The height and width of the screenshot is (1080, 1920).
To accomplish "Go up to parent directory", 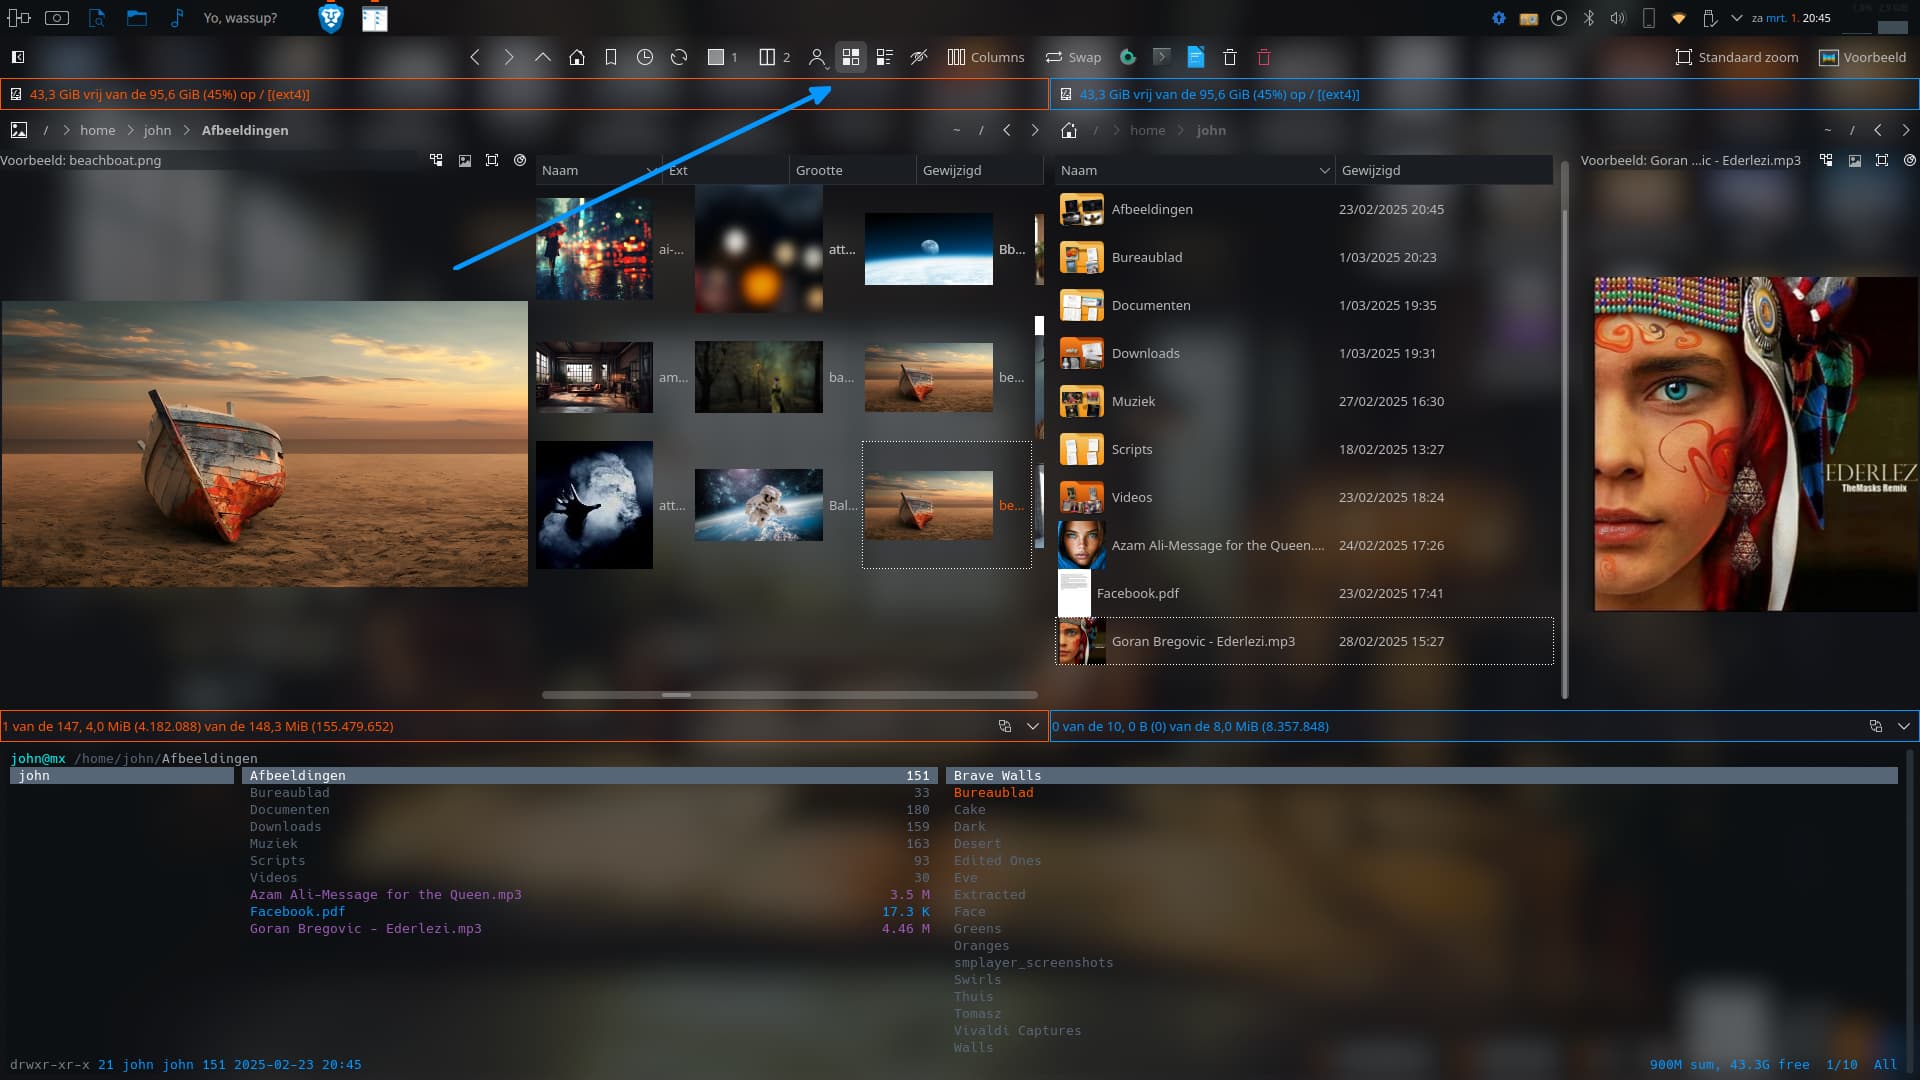I will (543, 58).
